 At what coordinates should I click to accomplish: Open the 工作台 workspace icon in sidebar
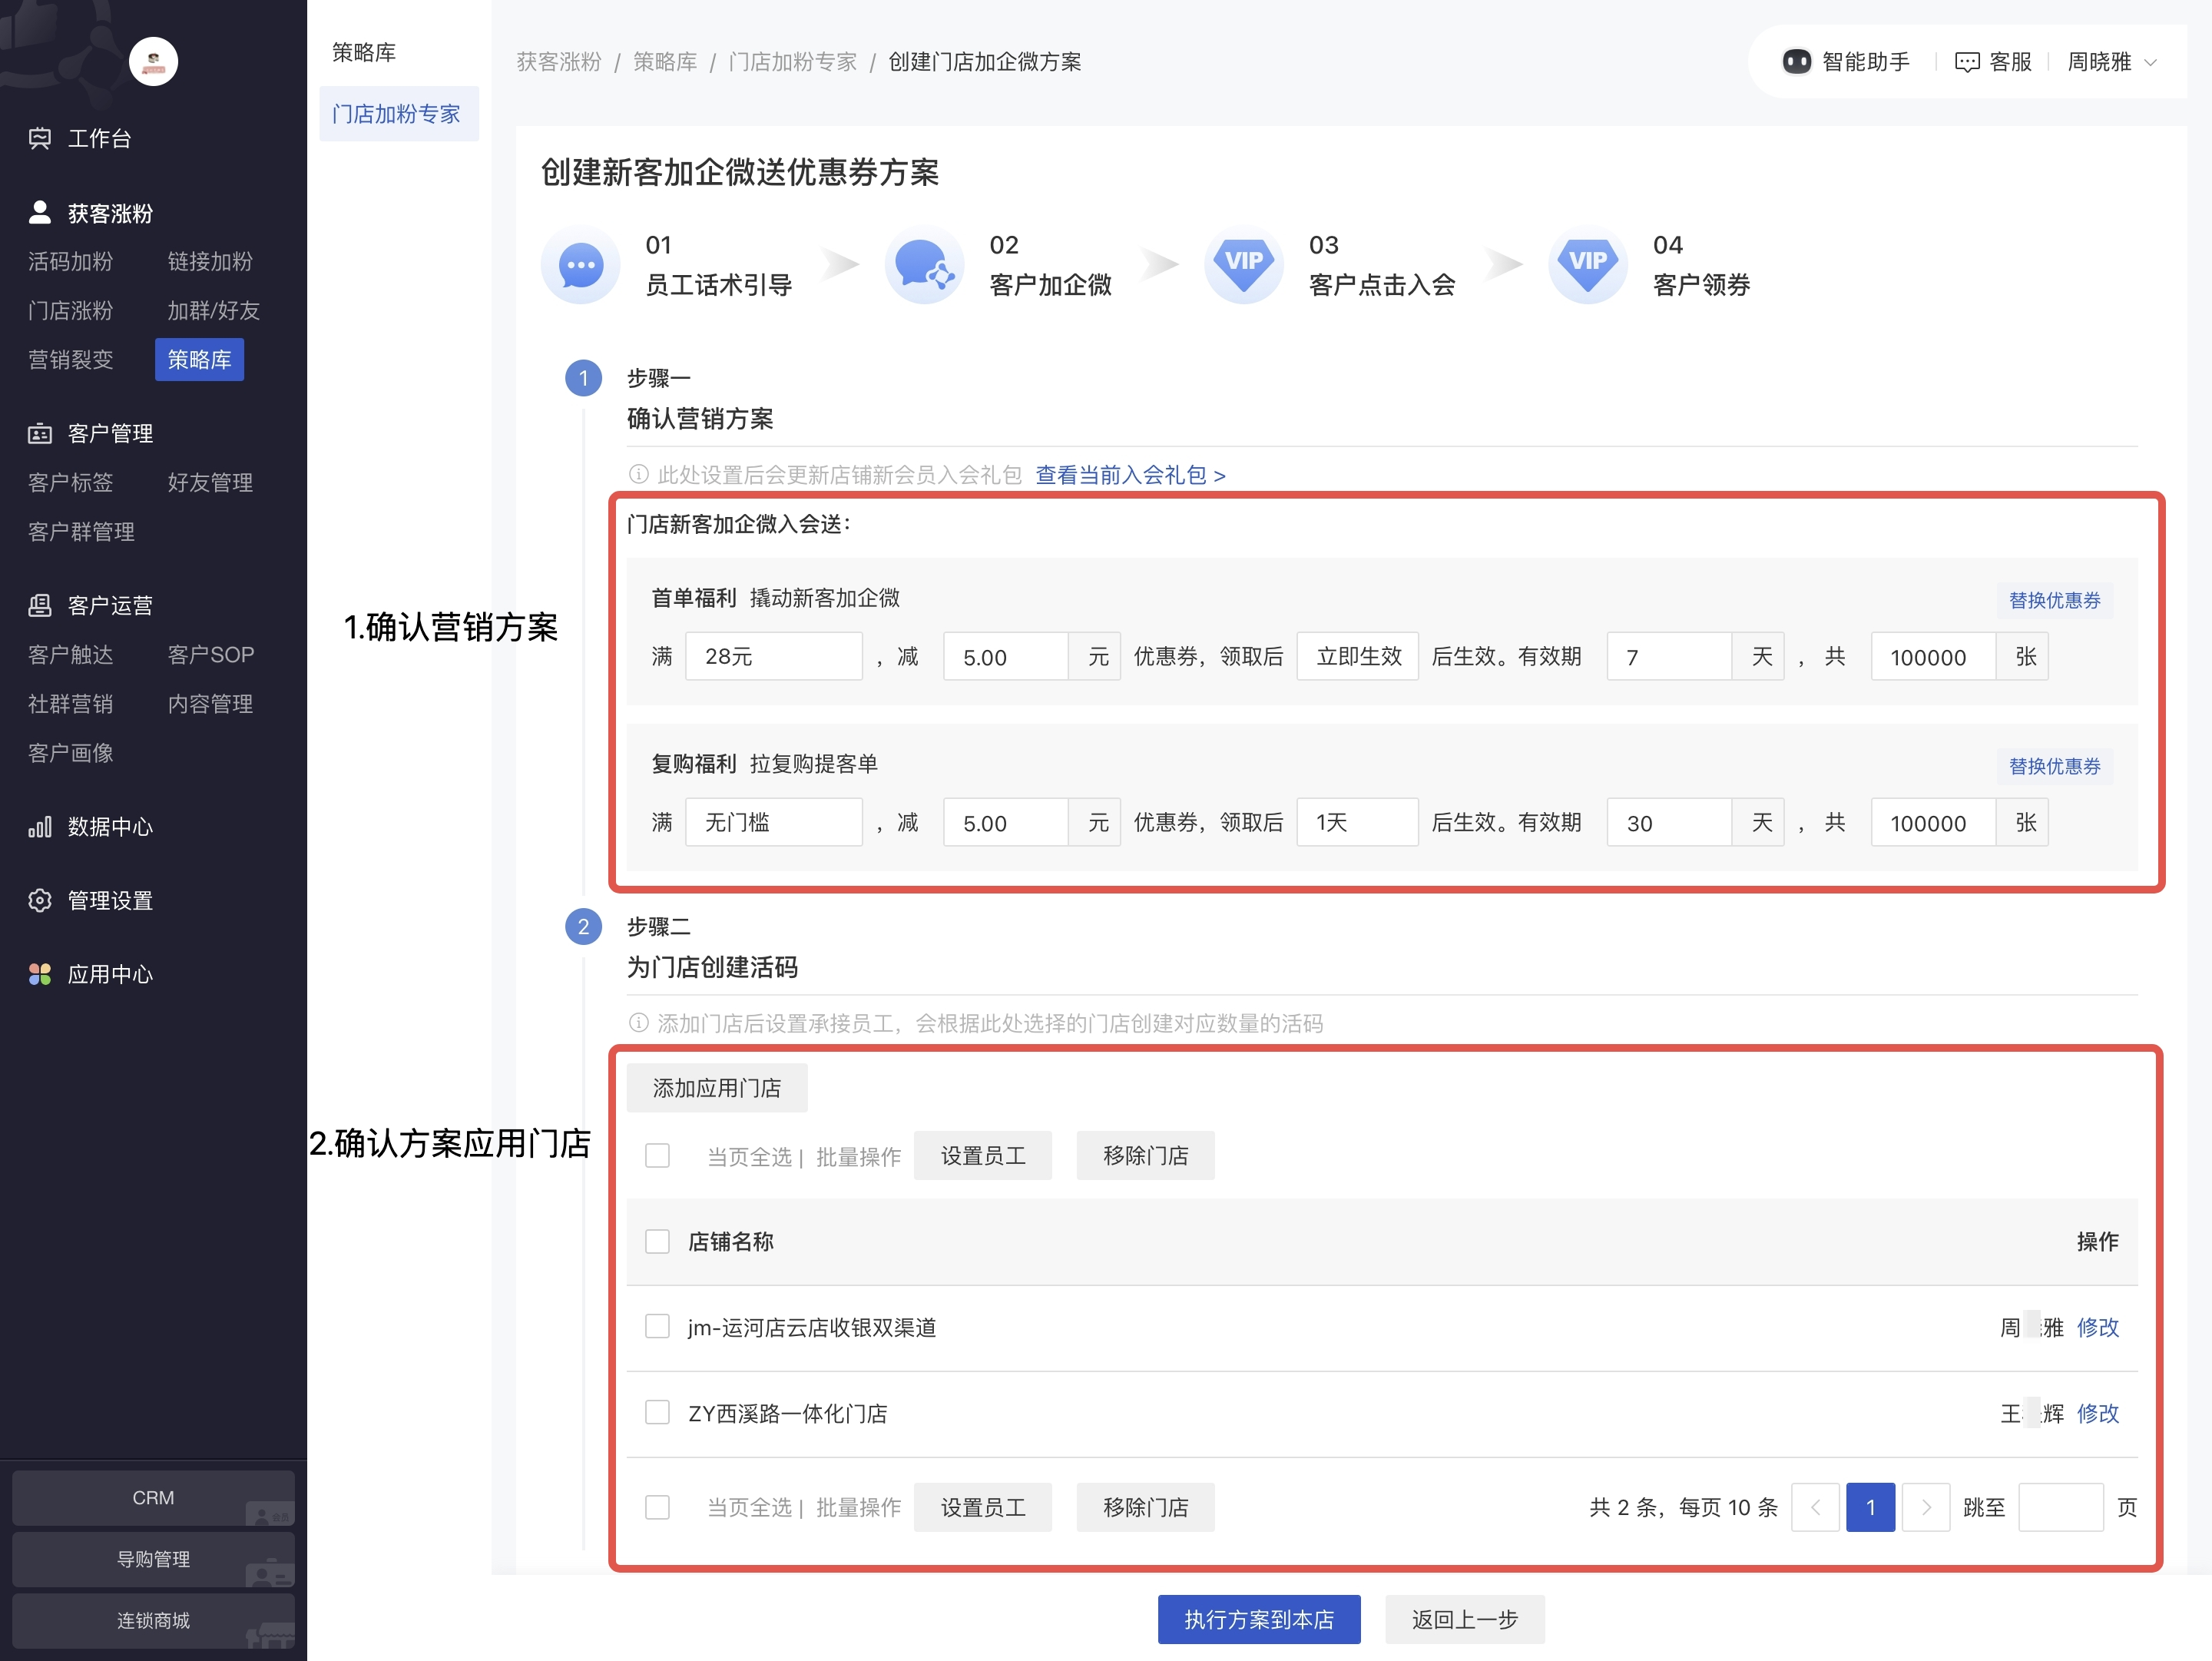40,139
